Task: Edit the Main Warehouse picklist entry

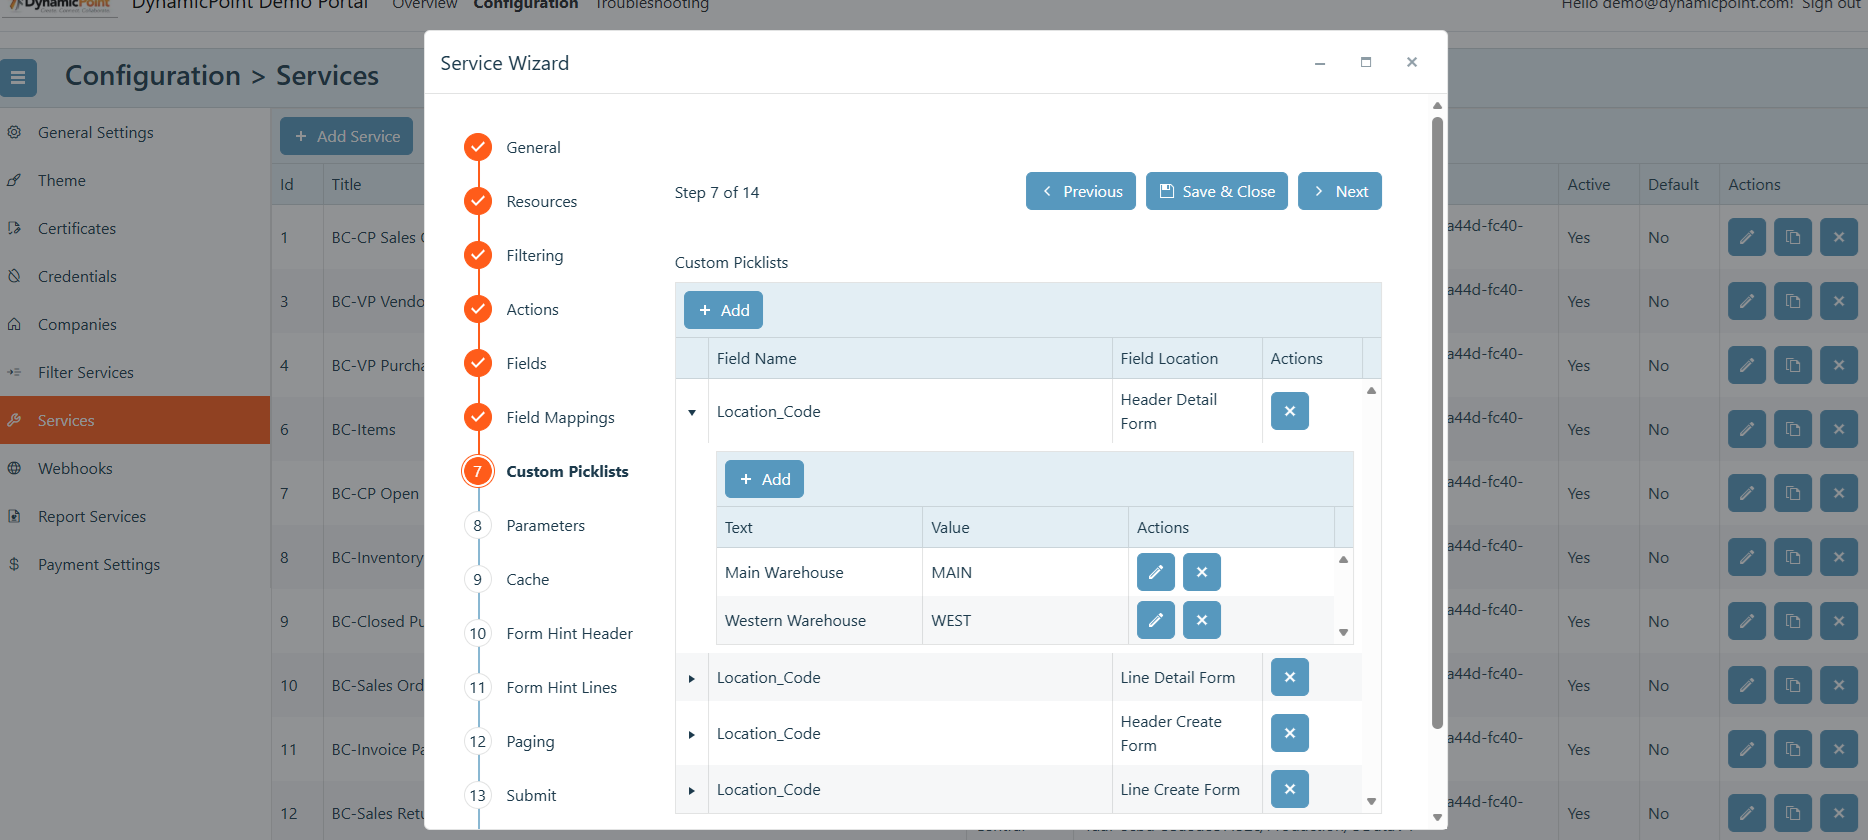Action: pyautogui.click(x=1155, y=572)
